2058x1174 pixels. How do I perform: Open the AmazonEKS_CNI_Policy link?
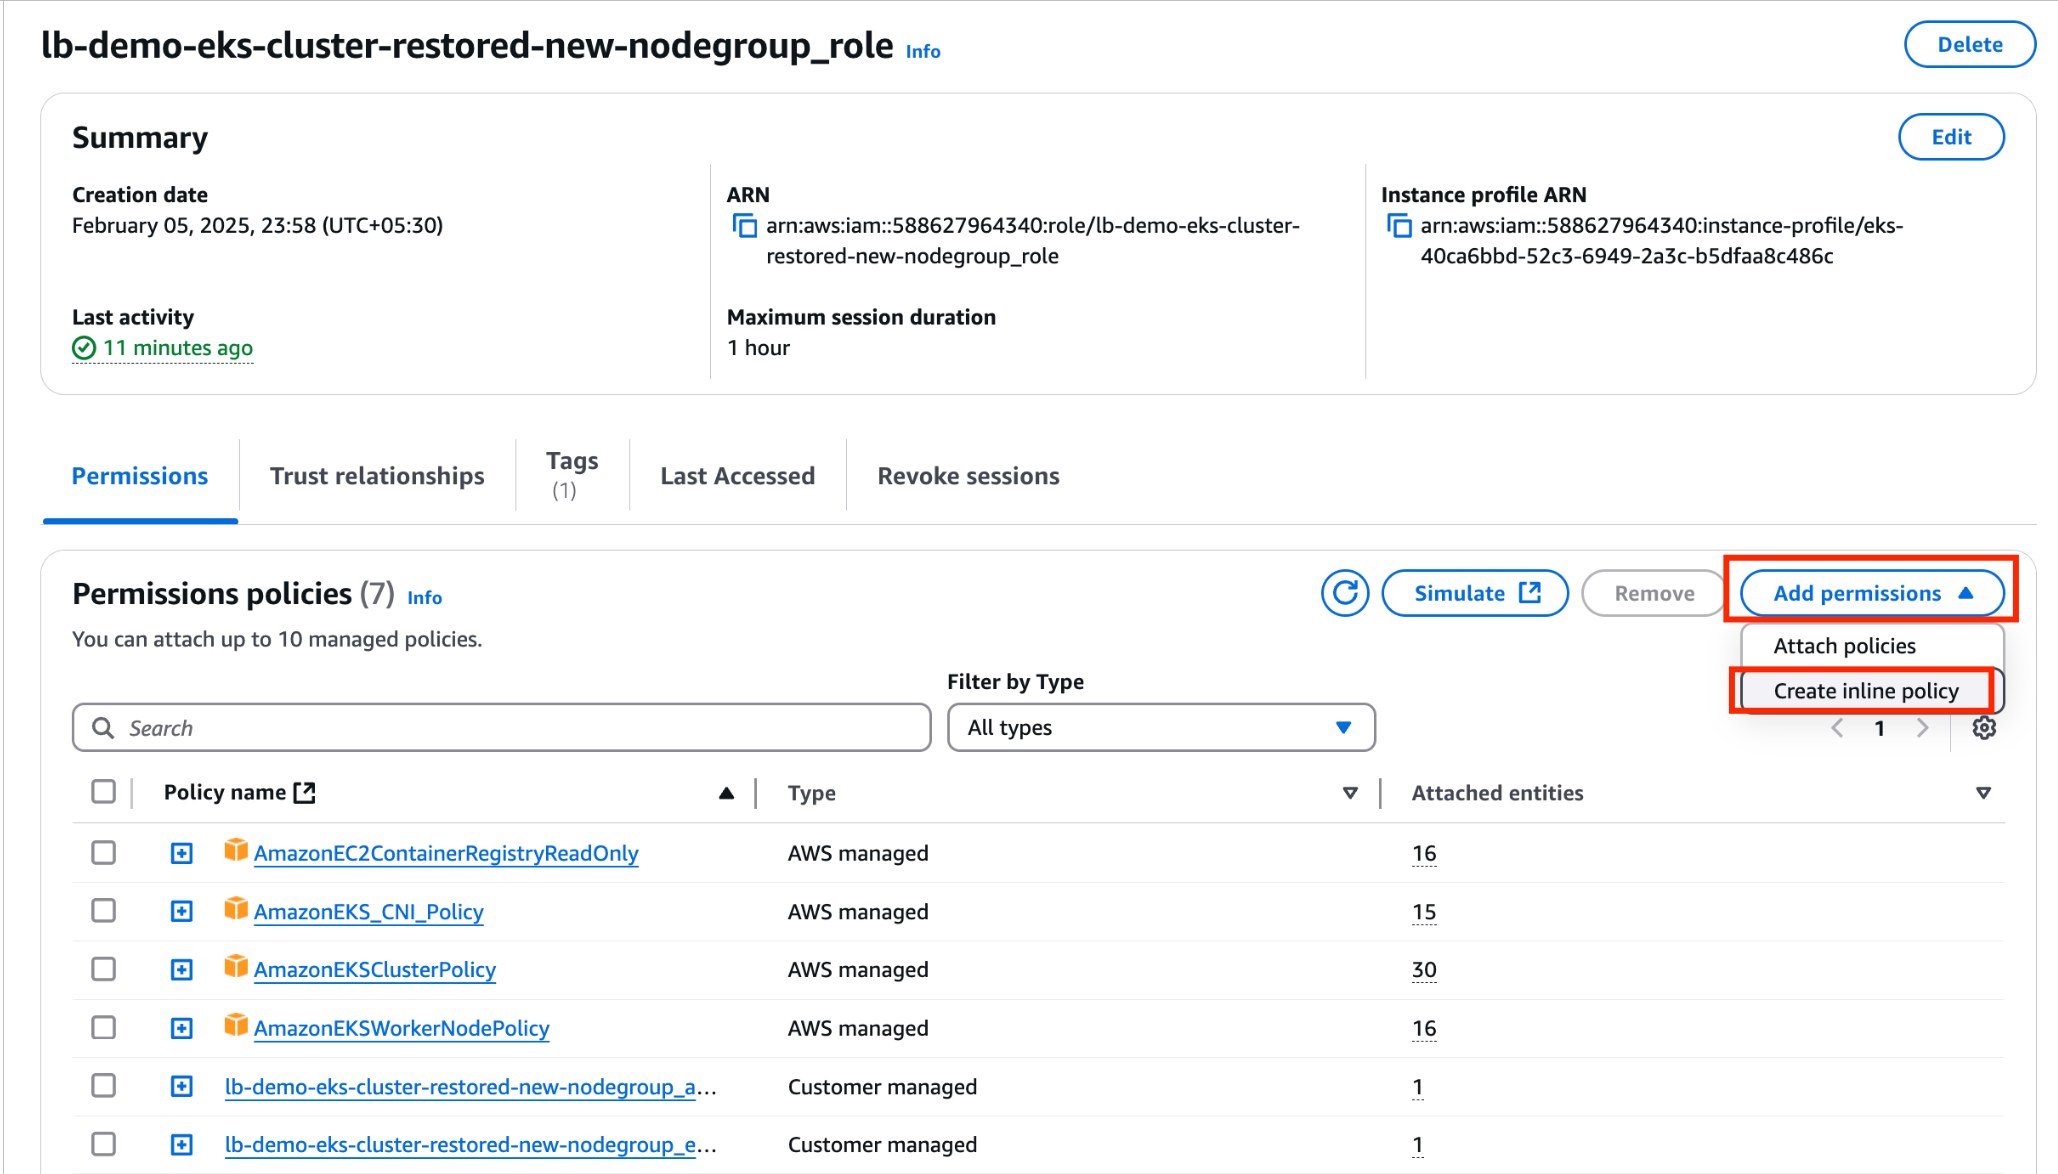point(369,911)
